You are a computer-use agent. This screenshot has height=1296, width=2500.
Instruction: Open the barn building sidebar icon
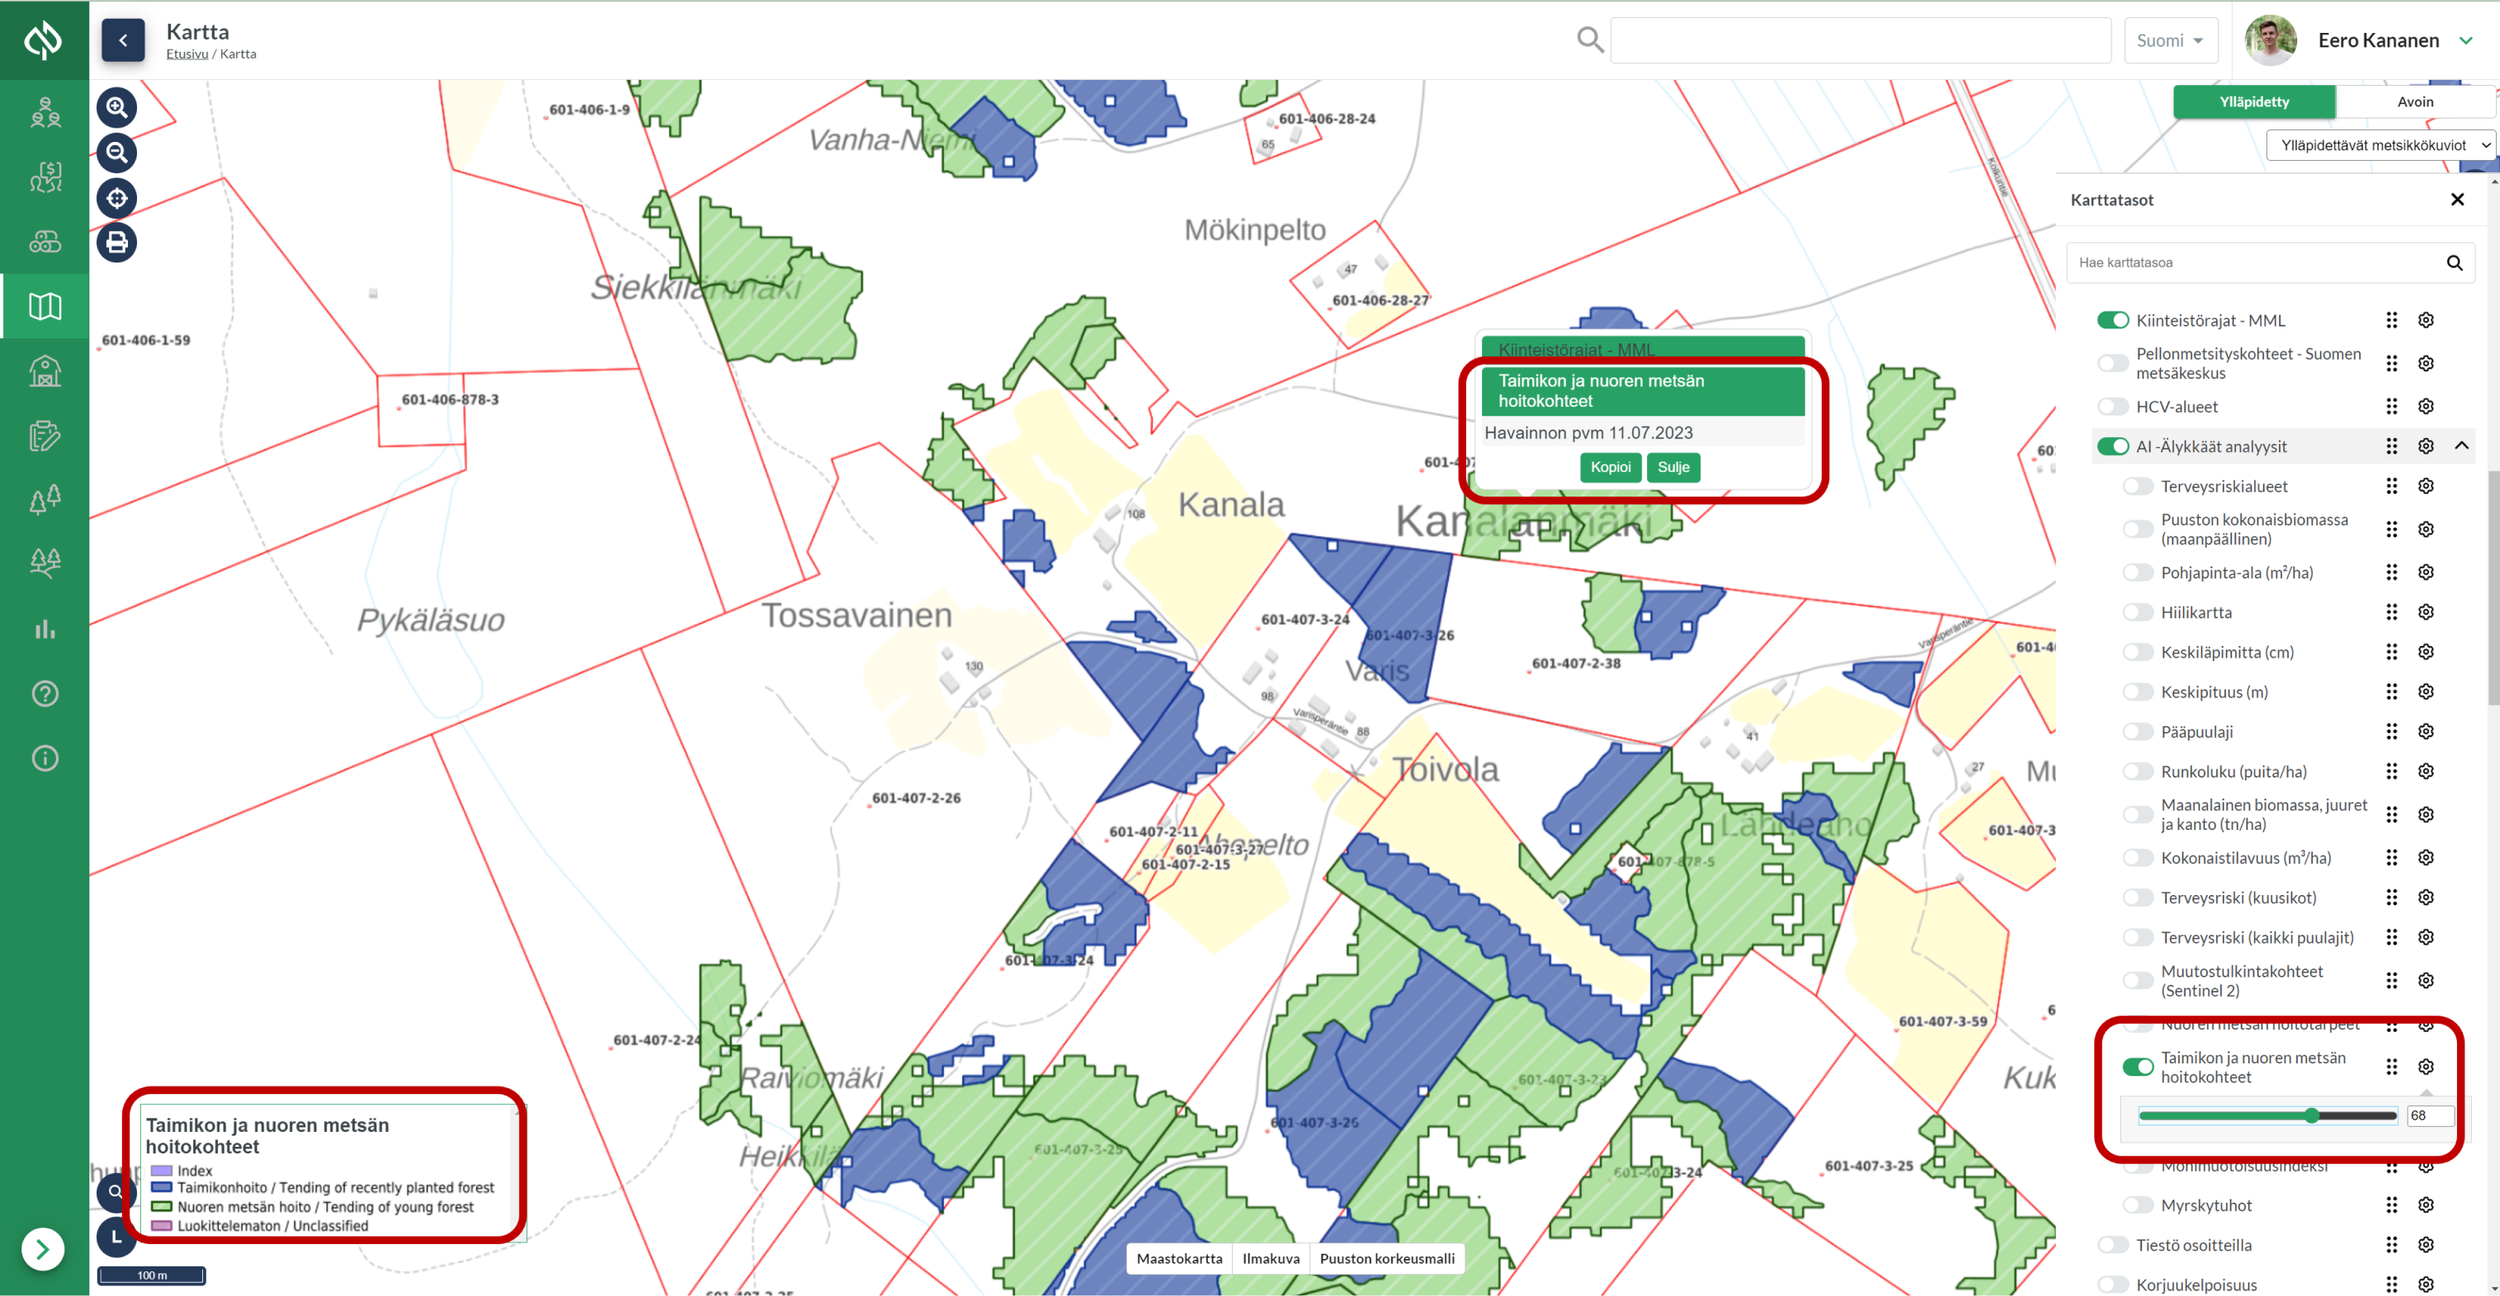pos(45,371)
